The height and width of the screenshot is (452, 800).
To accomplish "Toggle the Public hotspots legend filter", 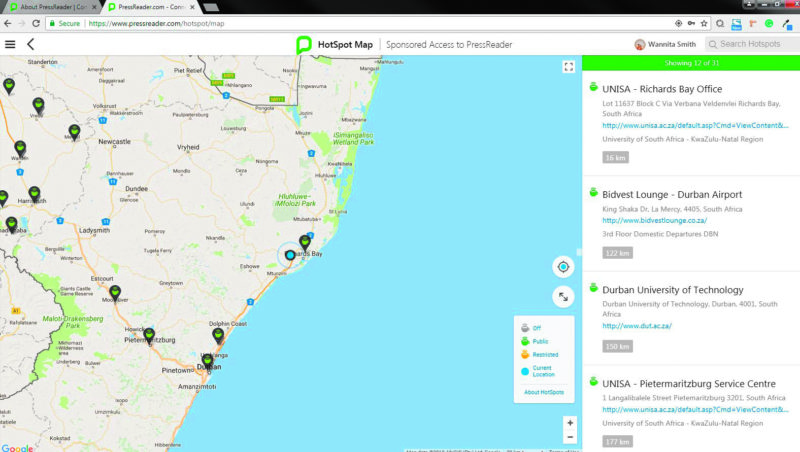I will [x=539, y=341].
